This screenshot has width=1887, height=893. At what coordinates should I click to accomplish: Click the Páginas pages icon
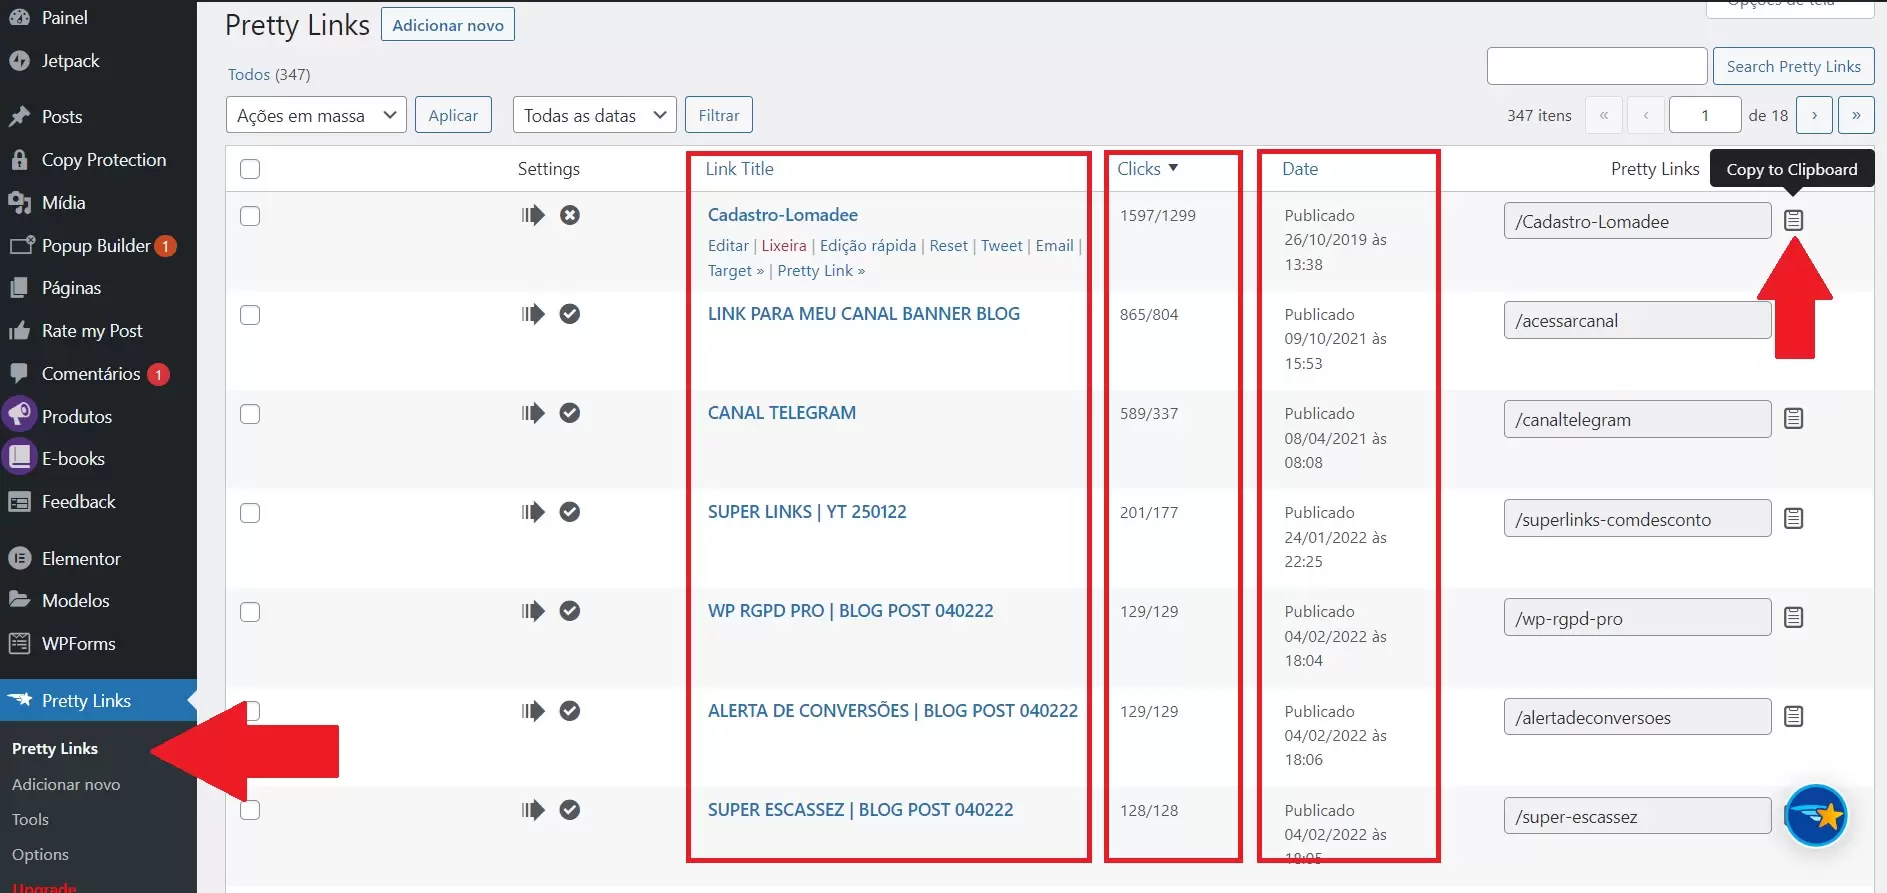point(19,288)
